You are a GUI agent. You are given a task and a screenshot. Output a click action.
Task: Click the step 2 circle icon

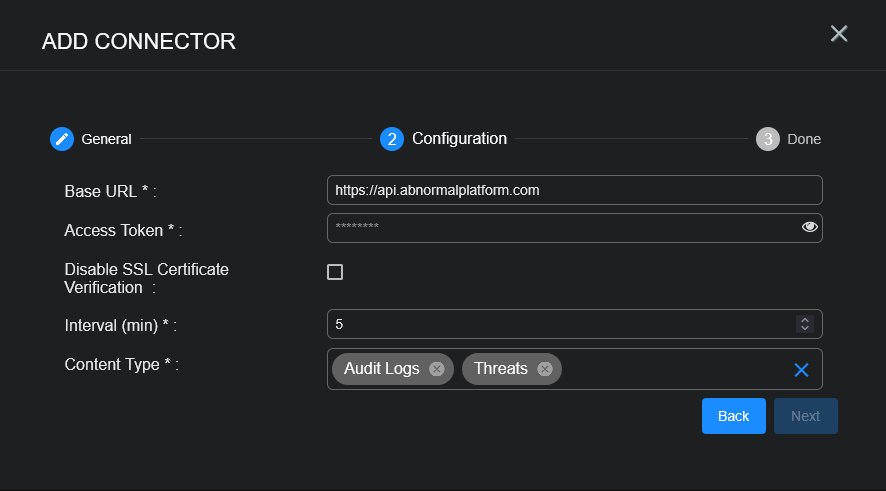click(392, 139)
